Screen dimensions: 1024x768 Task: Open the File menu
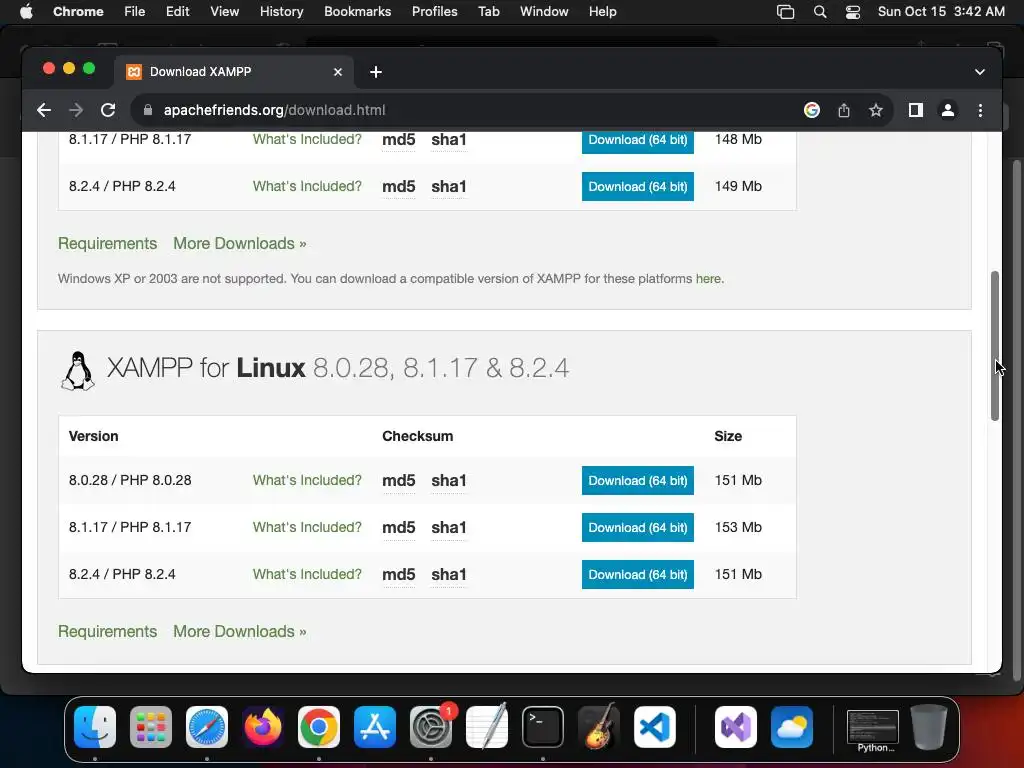tap(135, 12)
